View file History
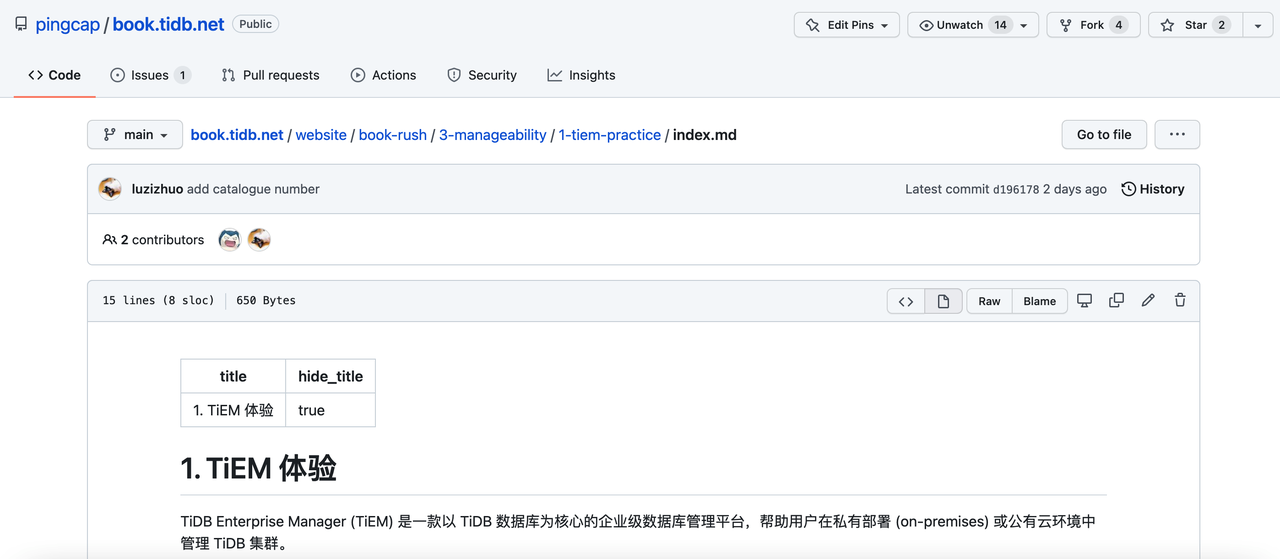This screenshot has height=559, width=1280. (1153, 189)
